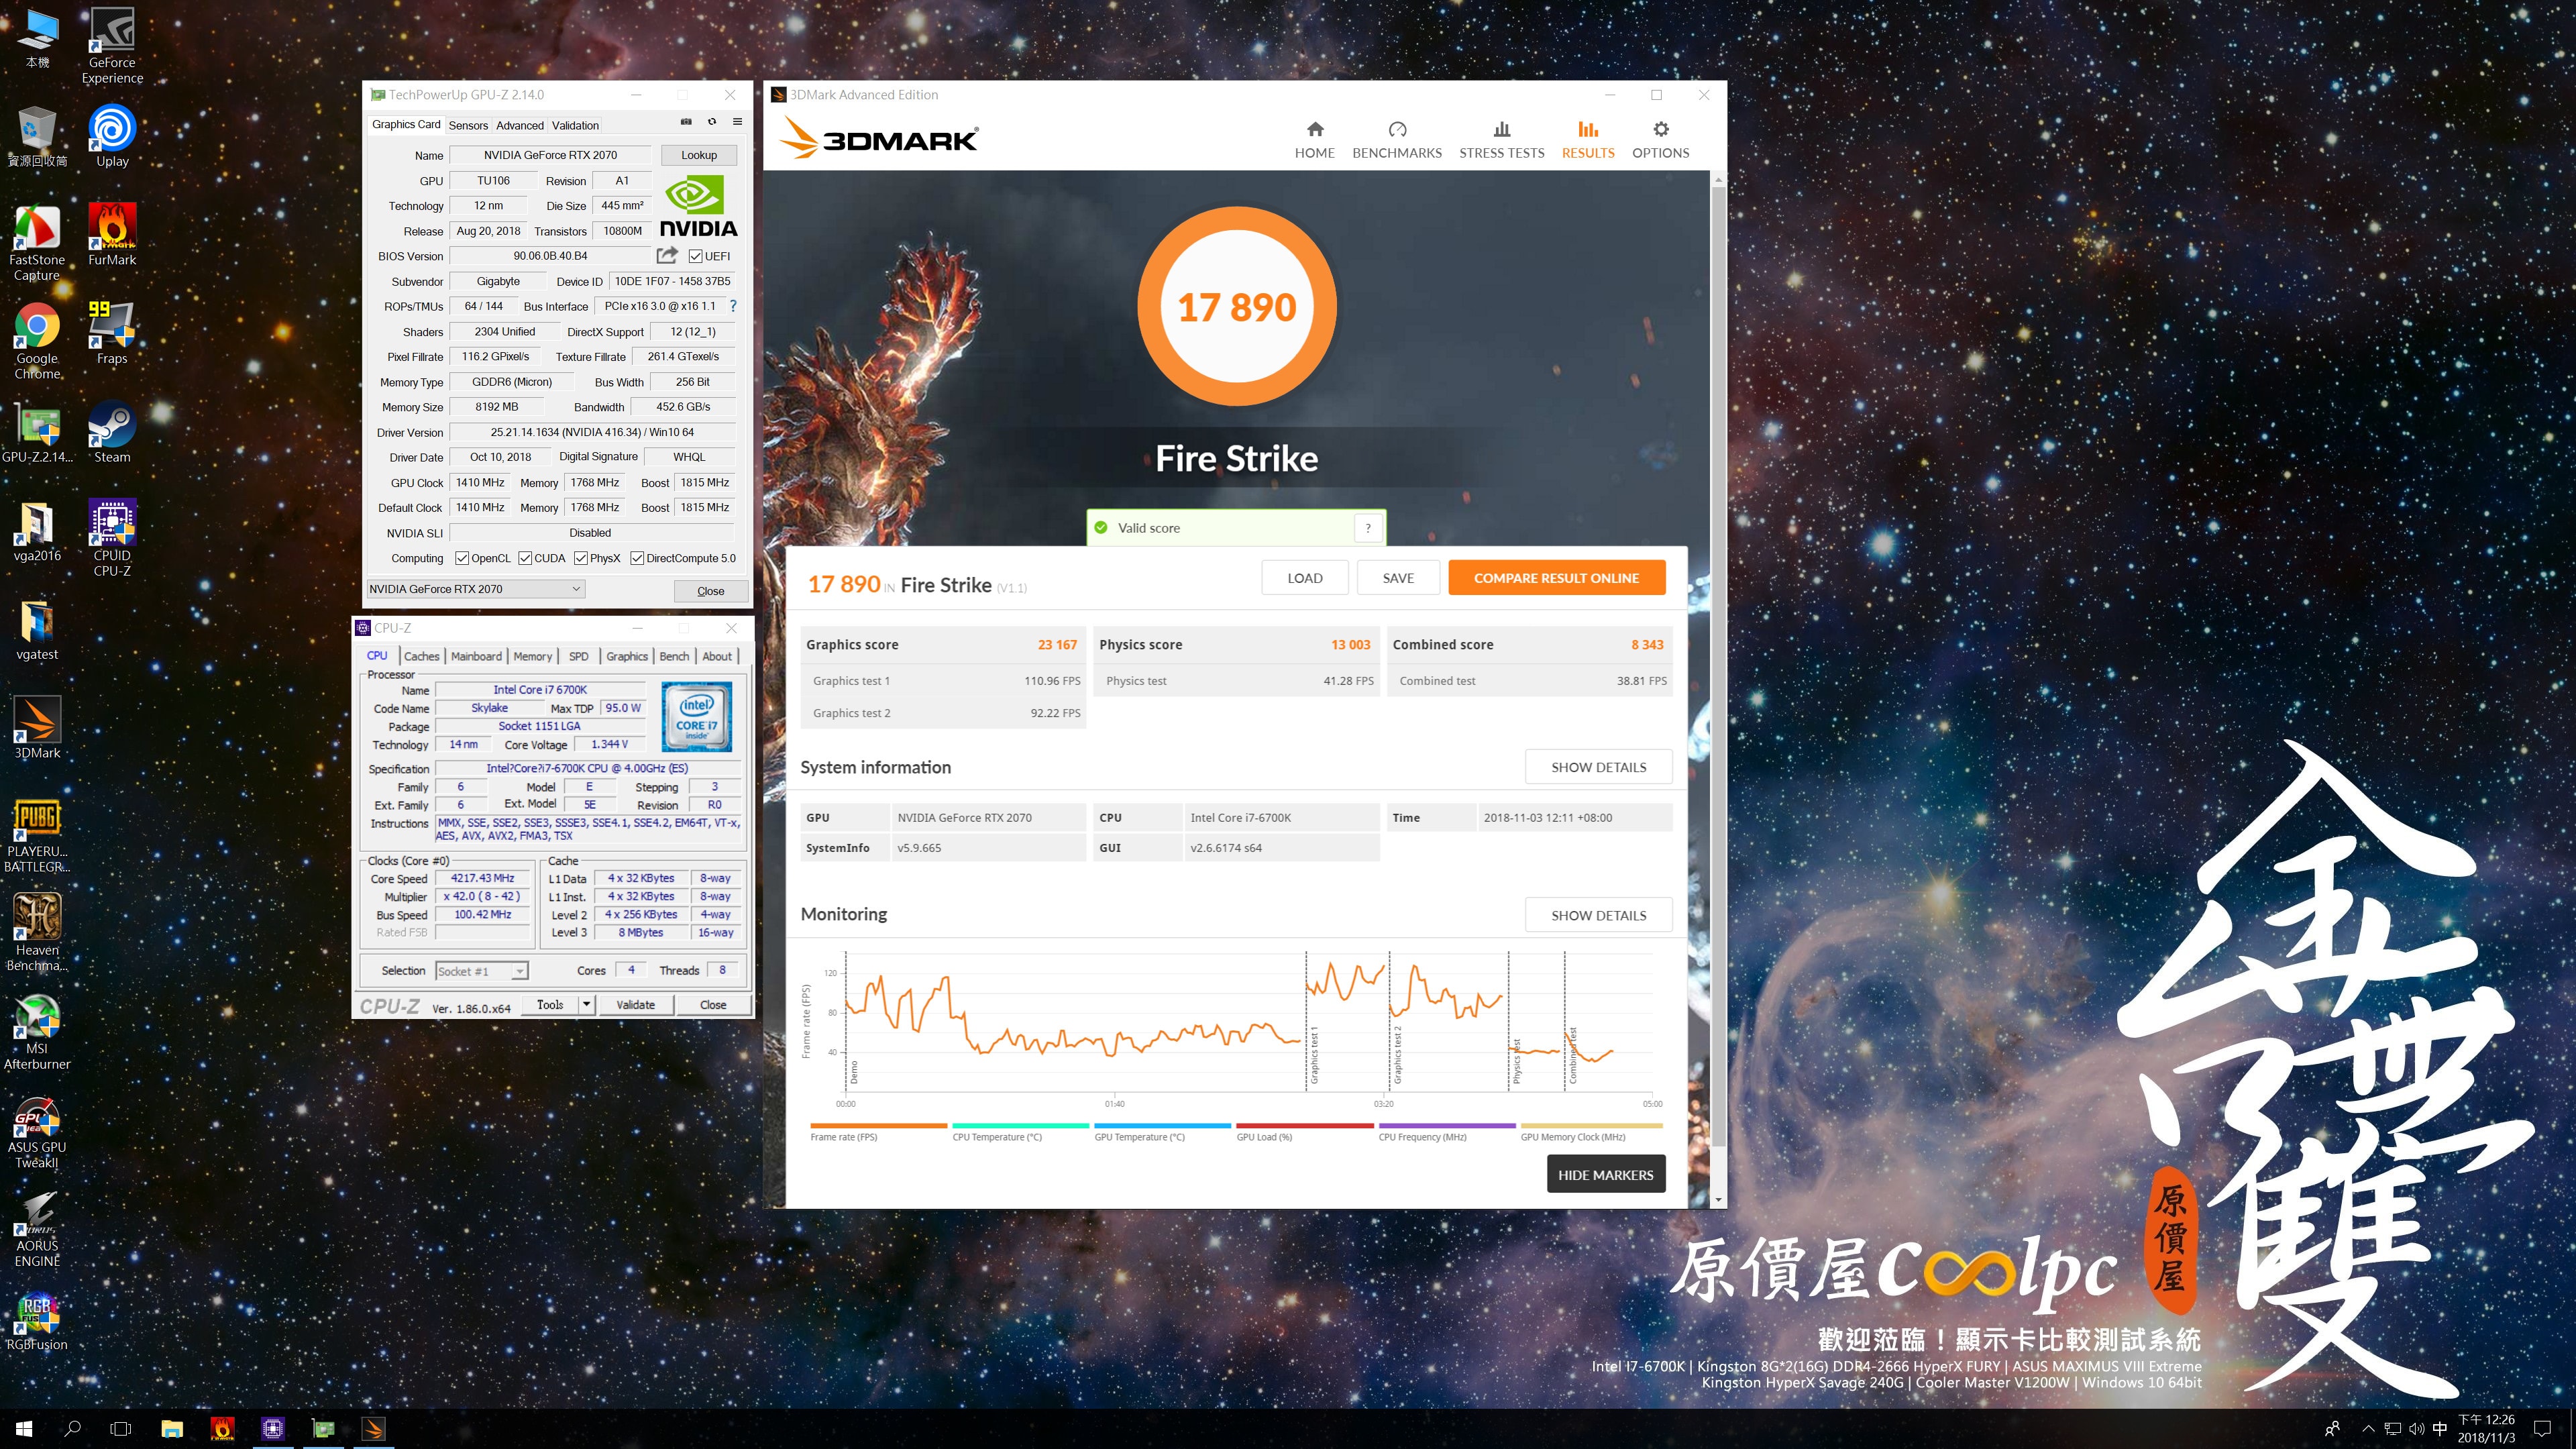Open Memory tab in CPU-Z
The image size is (2576, 1449).
(533, 656)
